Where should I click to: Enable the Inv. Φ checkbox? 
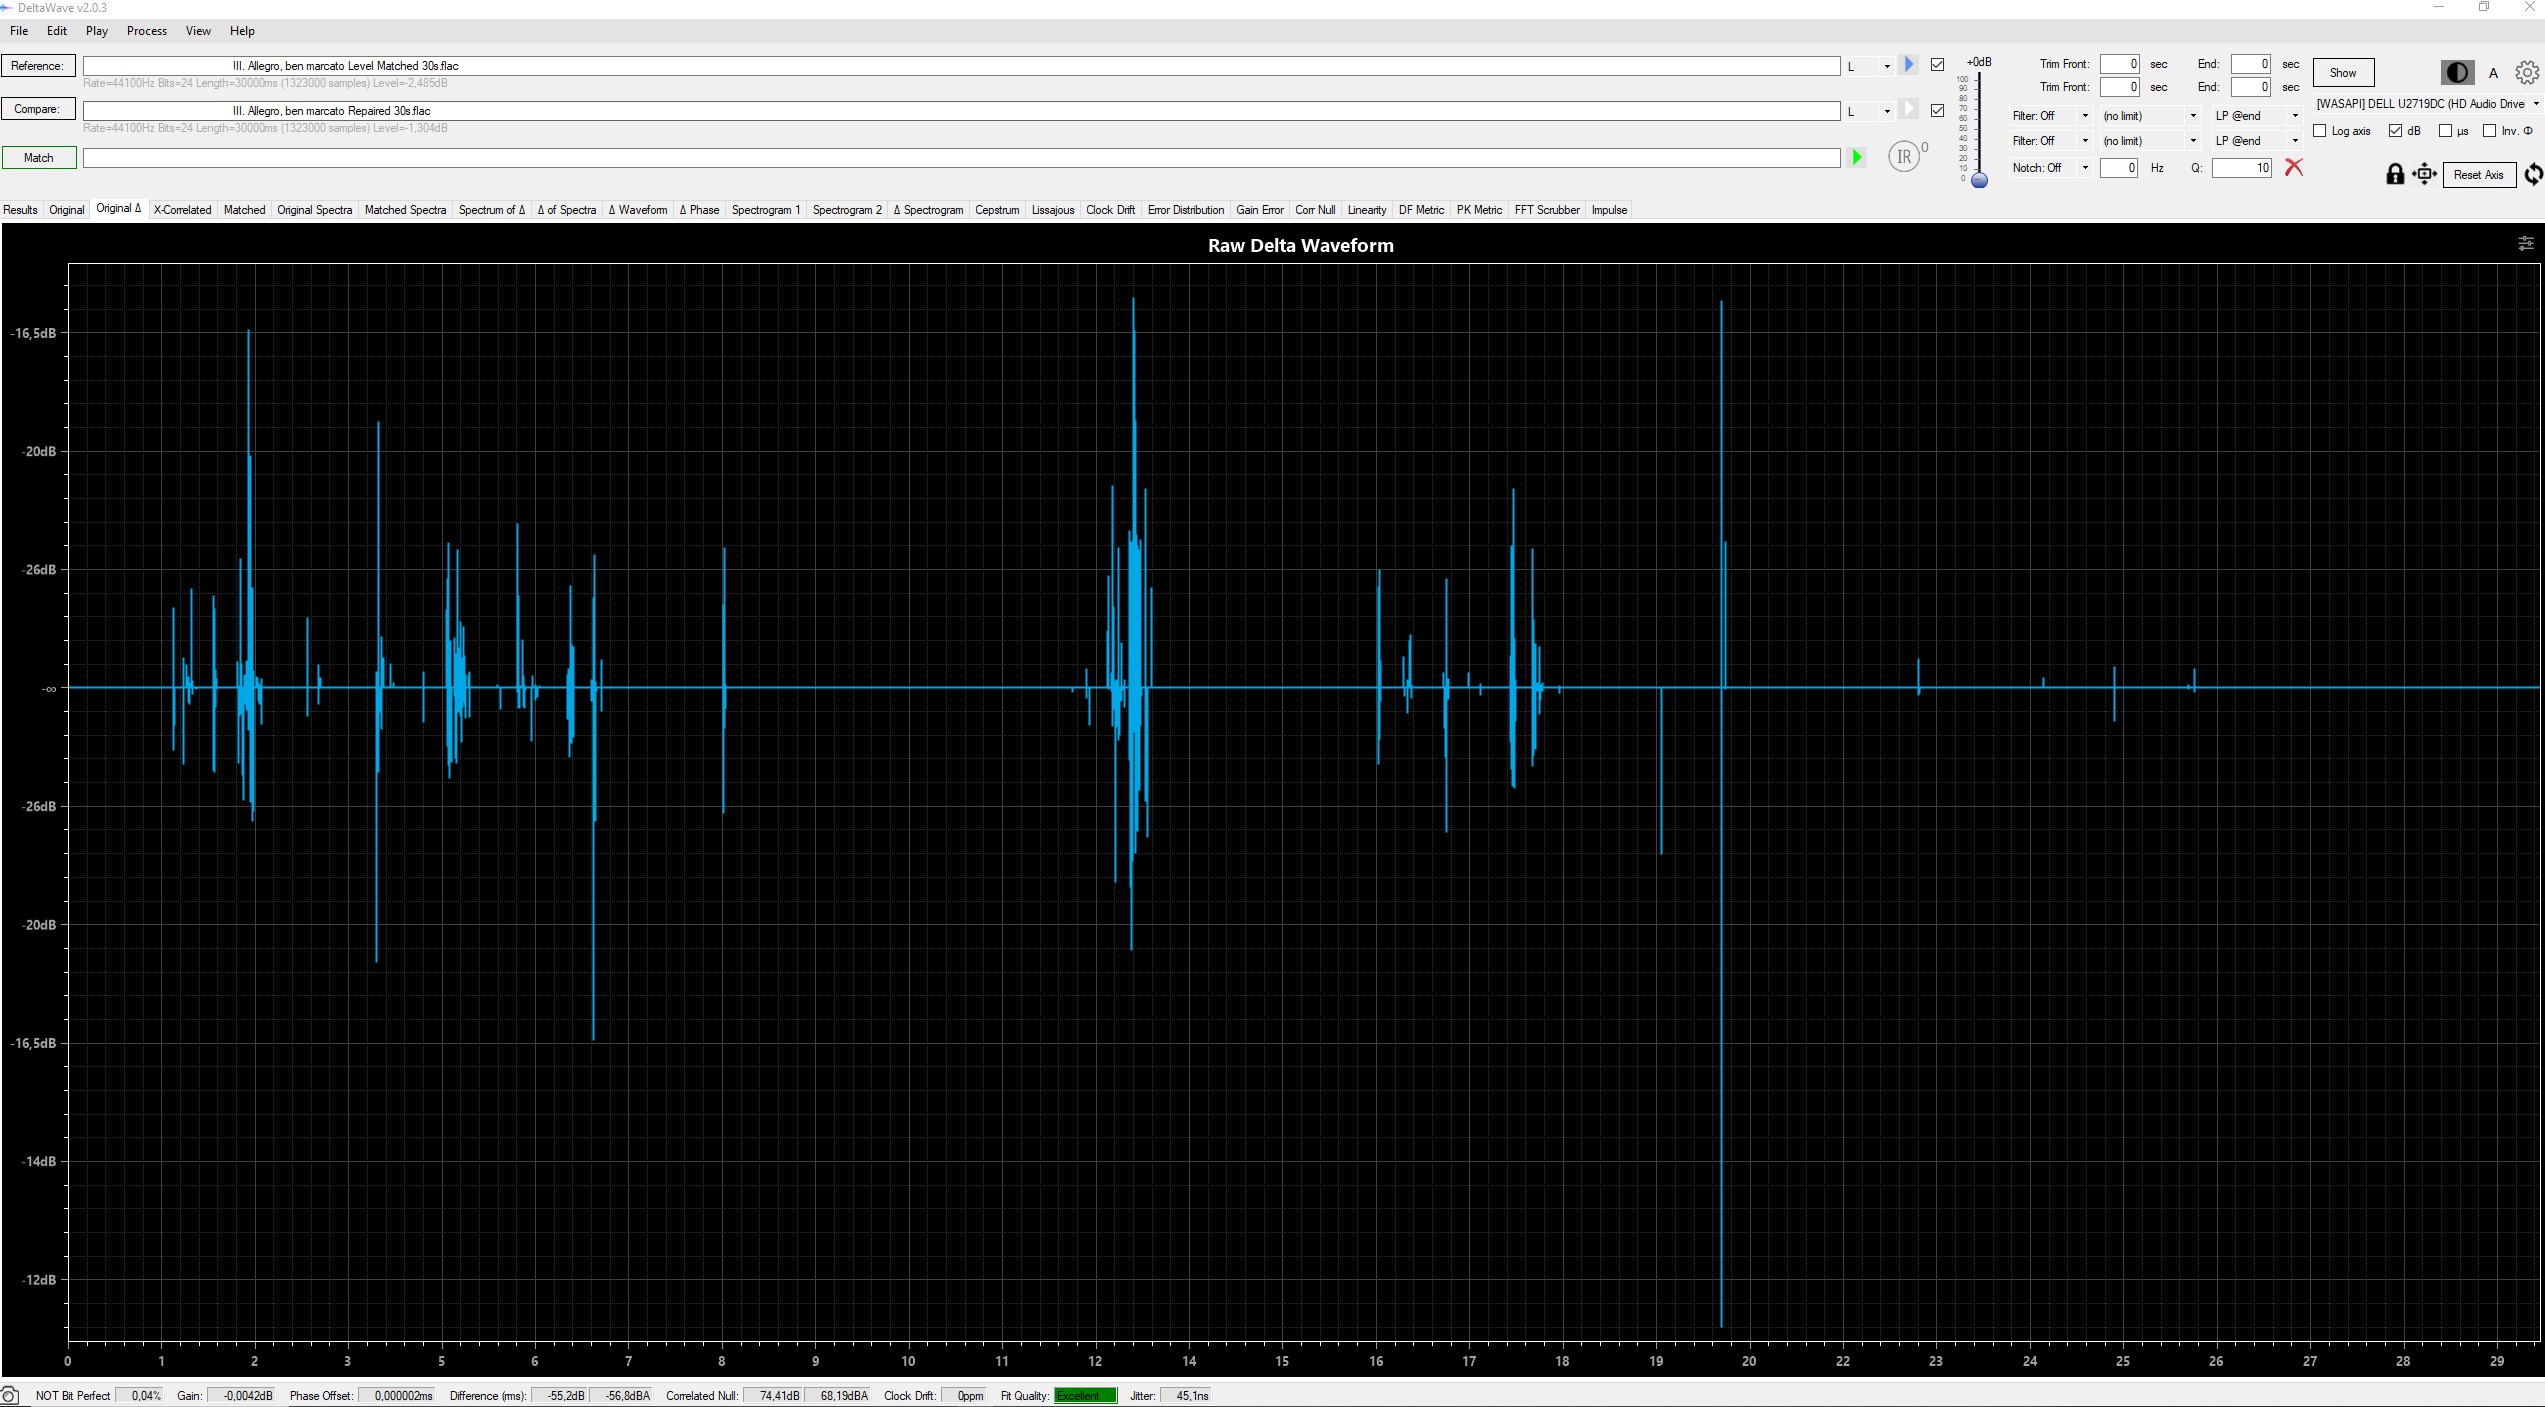pyautogui.click(x=2489, y=131)
